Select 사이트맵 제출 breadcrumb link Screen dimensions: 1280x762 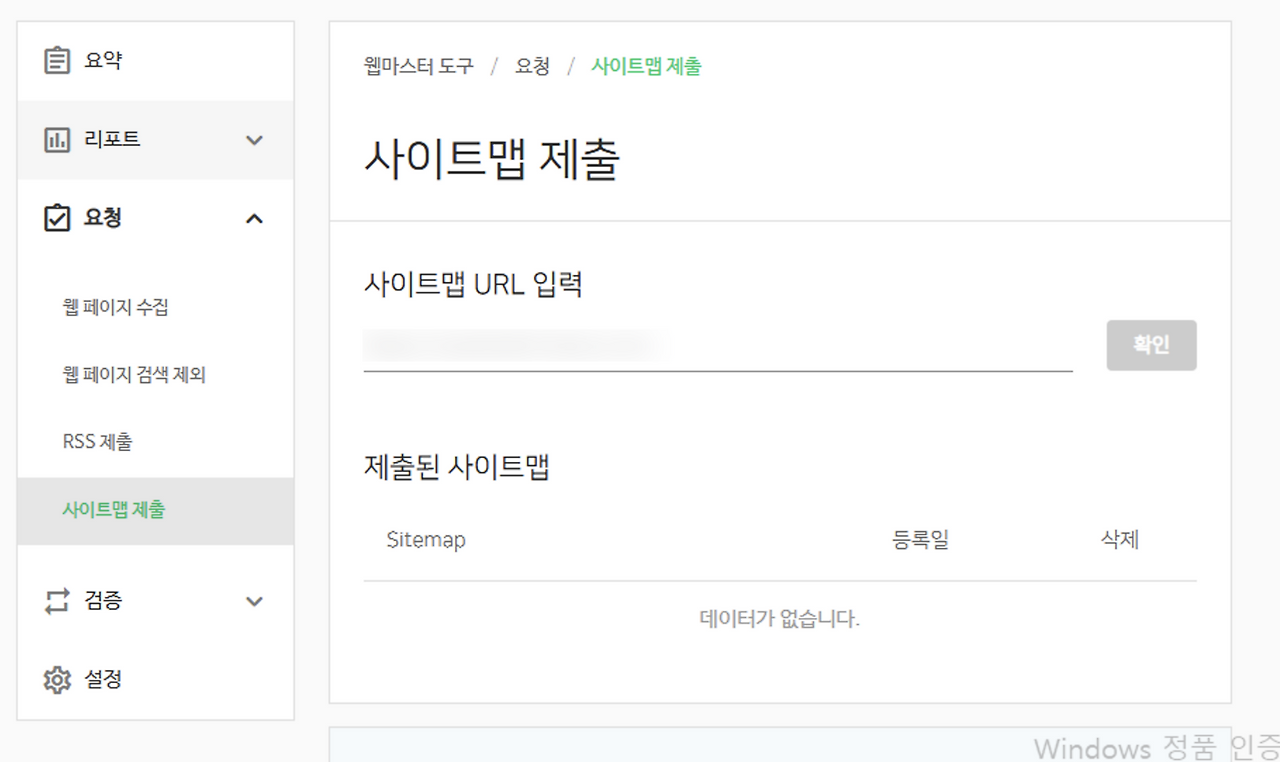(646, 66)
